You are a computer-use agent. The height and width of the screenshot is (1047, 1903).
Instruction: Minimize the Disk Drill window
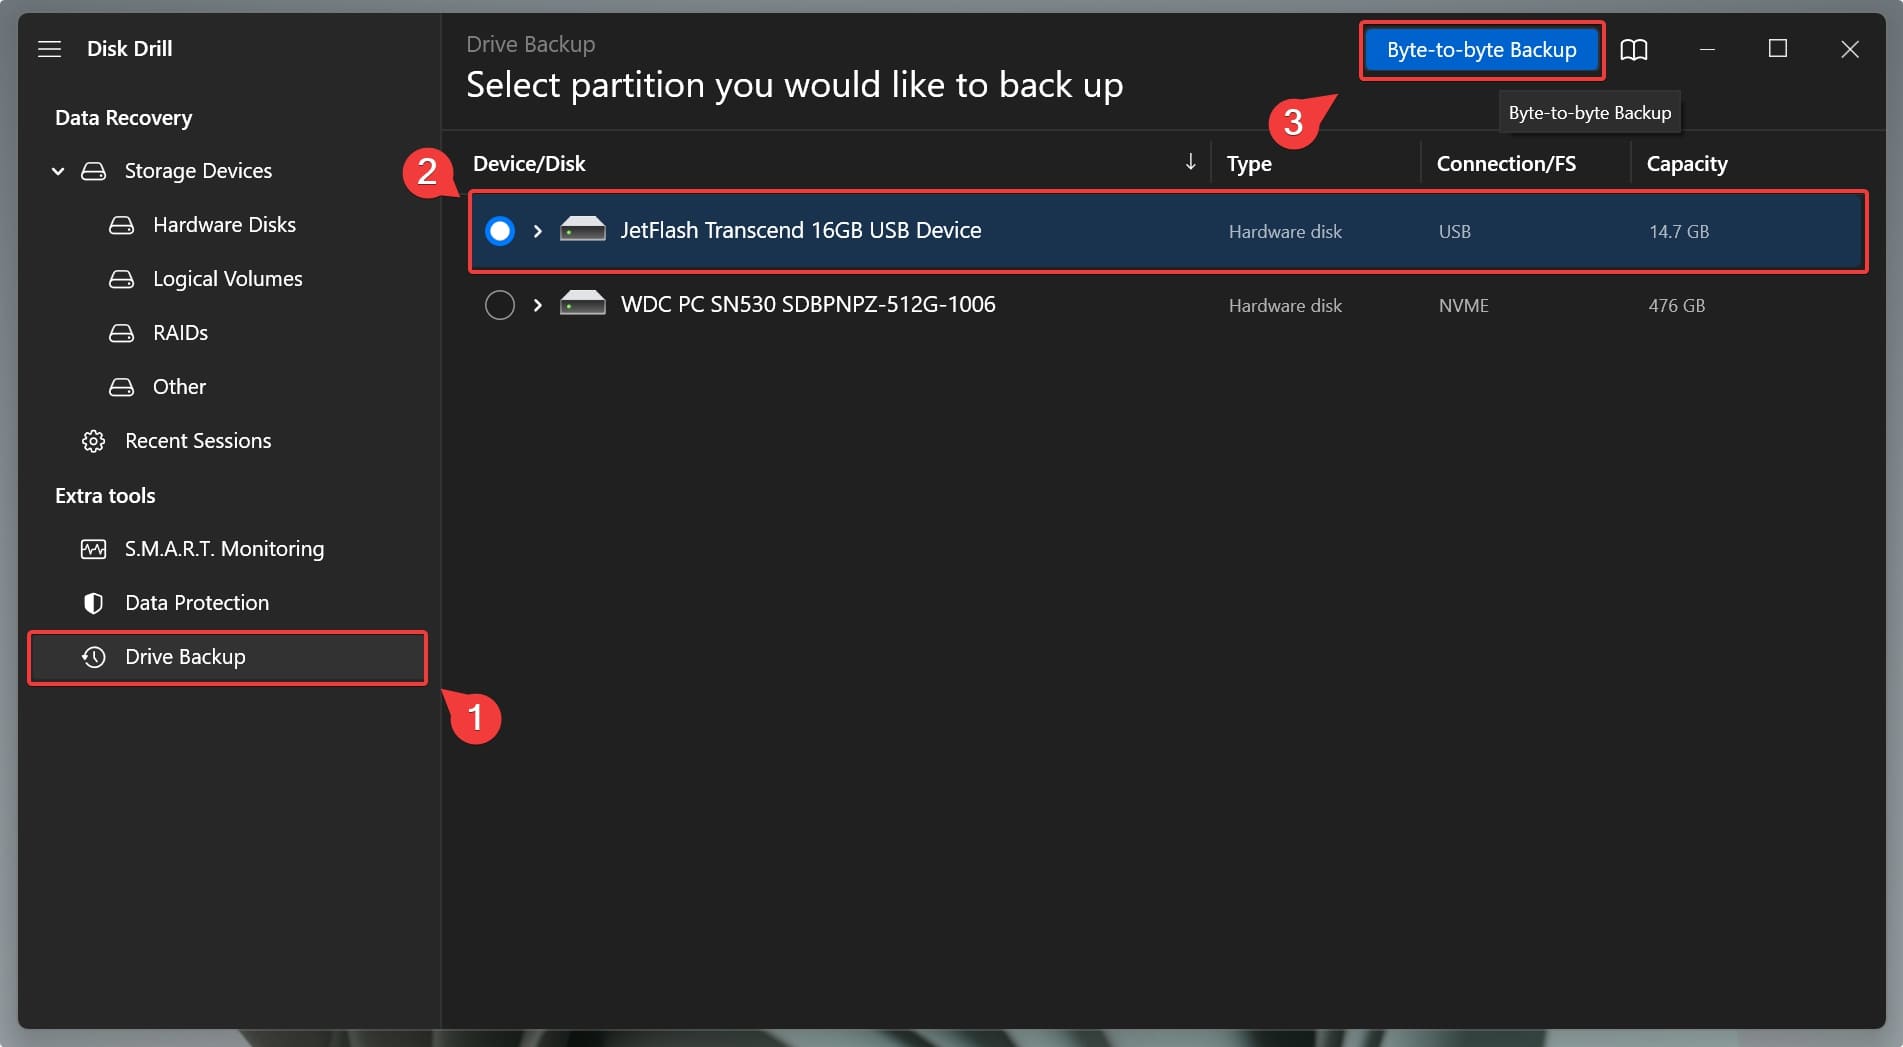coord(1707,49)
